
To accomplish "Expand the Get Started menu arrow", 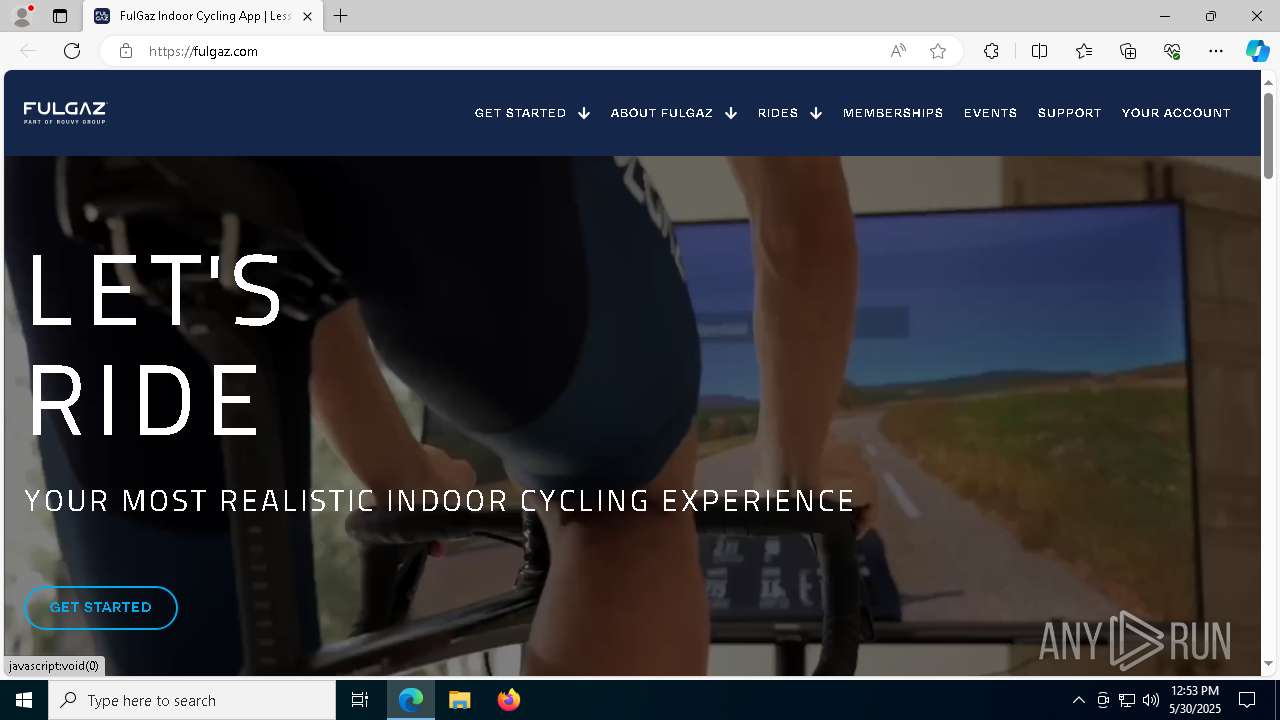I will point(584,113).
